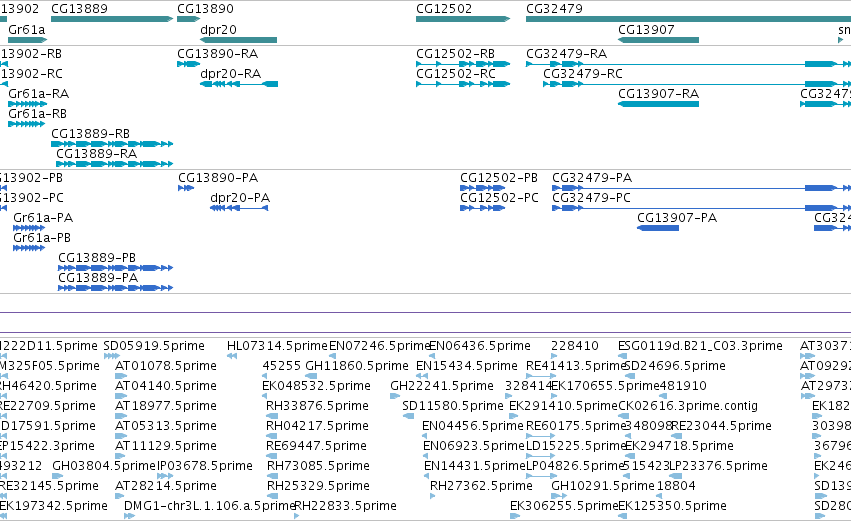Screen dimensions: 851x521
Task: Click the CG13889-RA transcript label
Action: (x=97, y=154)
